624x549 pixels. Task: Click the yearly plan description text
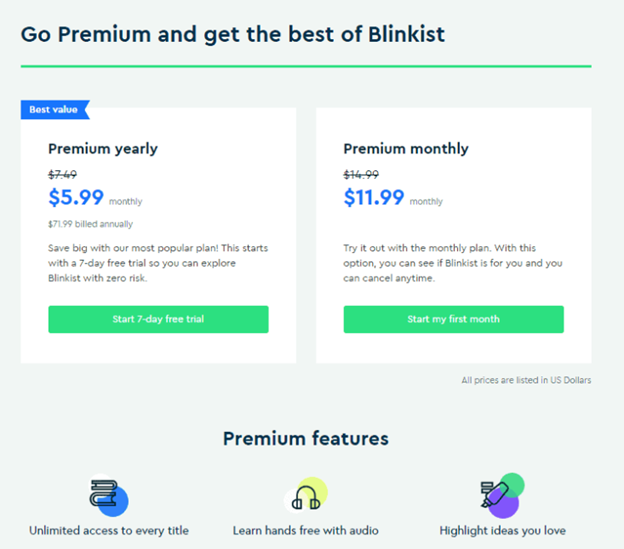(157, 263)
